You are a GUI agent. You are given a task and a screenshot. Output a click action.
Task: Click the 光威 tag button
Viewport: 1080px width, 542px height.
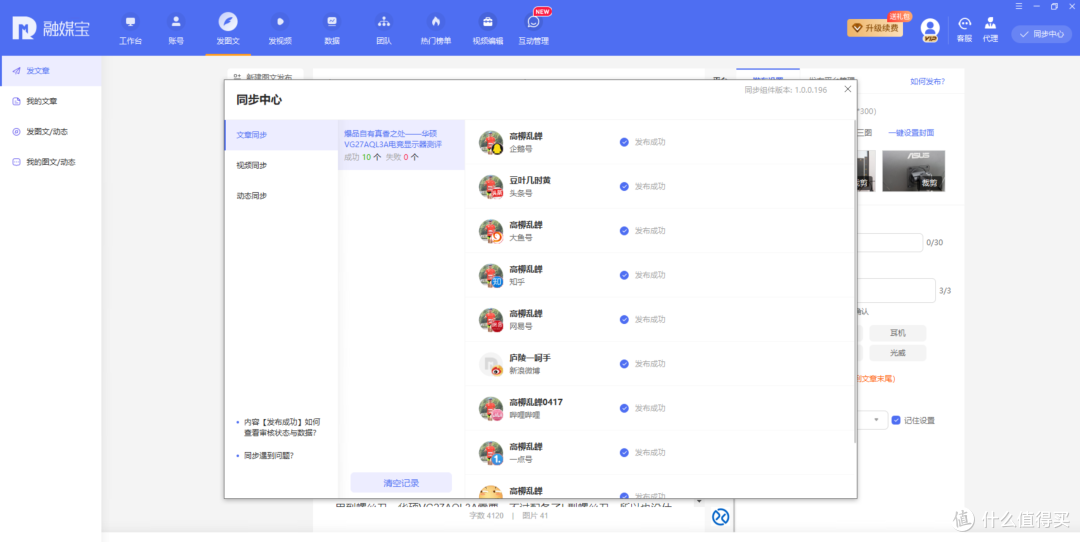click(897, 353)
